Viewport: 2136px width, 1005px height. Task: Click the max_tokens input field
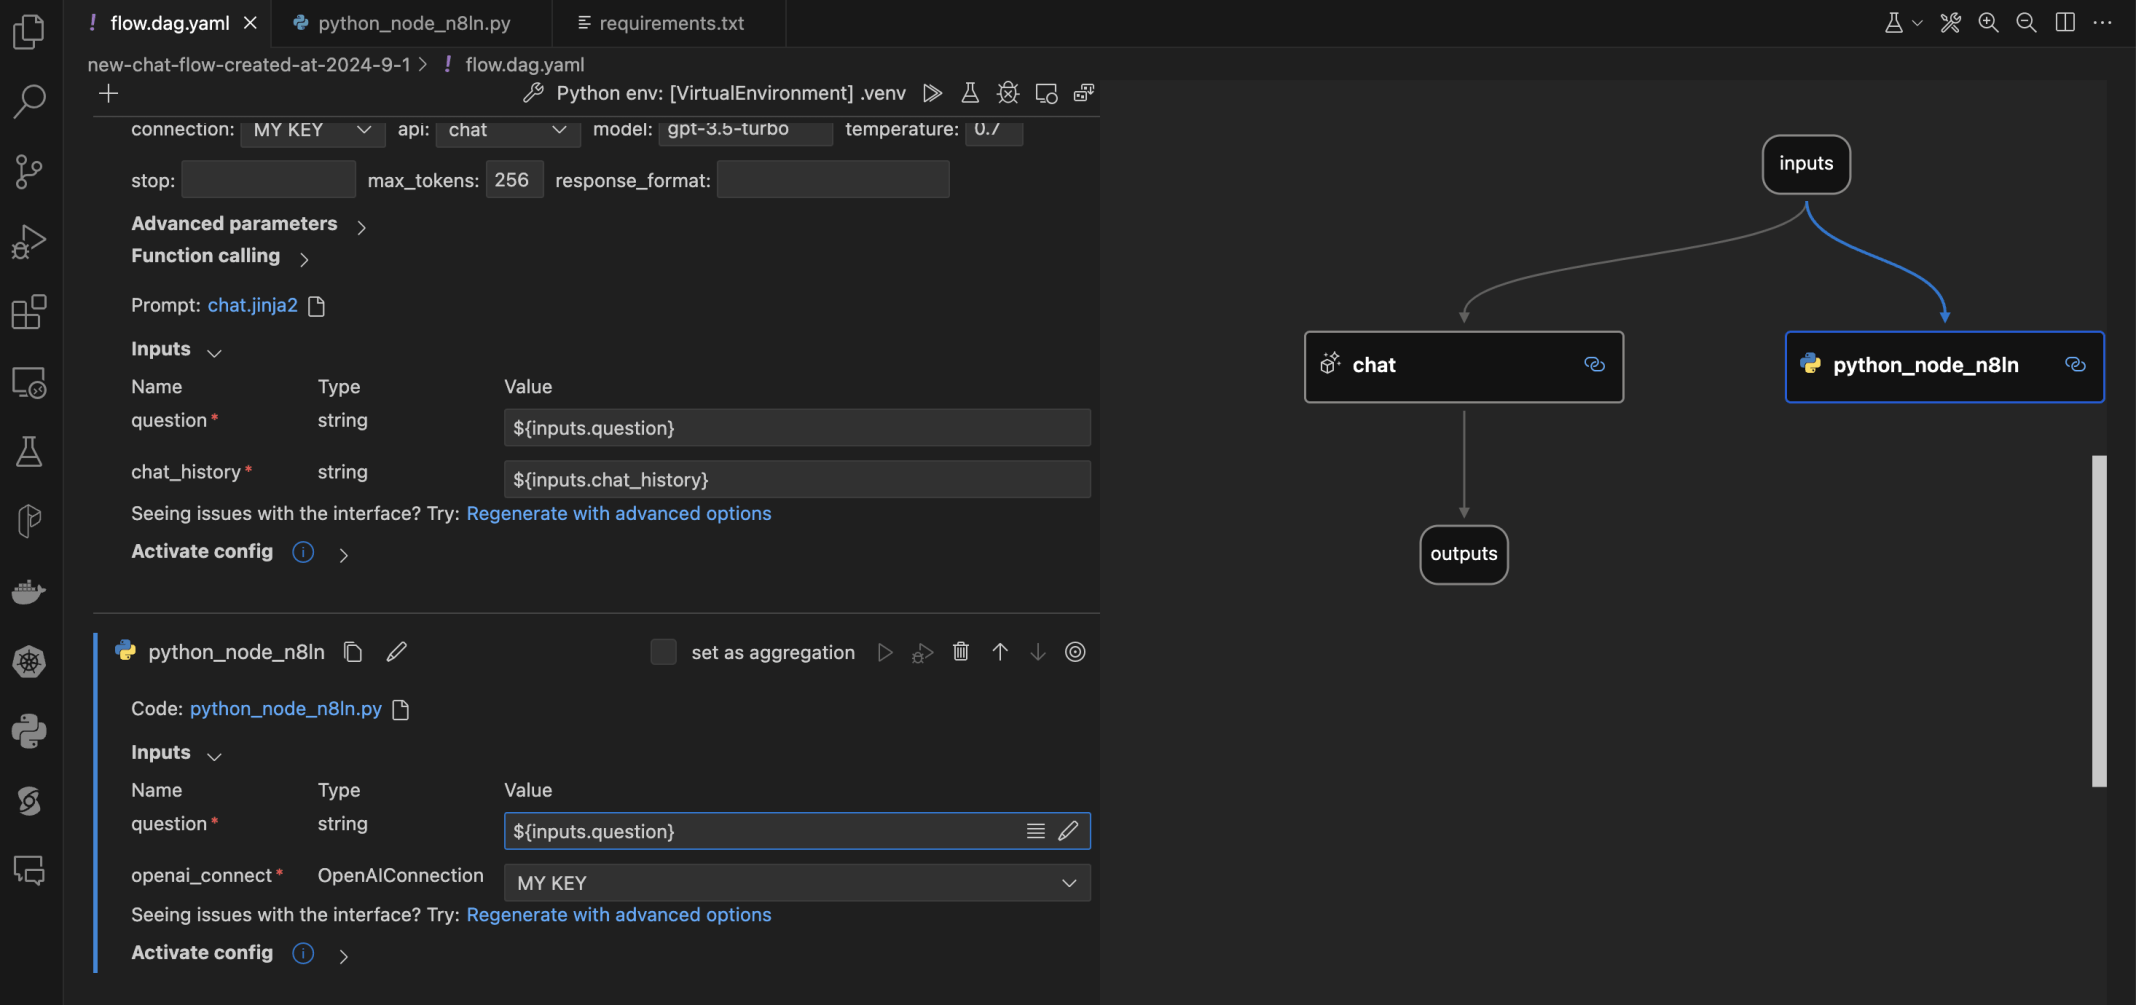tap(513, 180)
